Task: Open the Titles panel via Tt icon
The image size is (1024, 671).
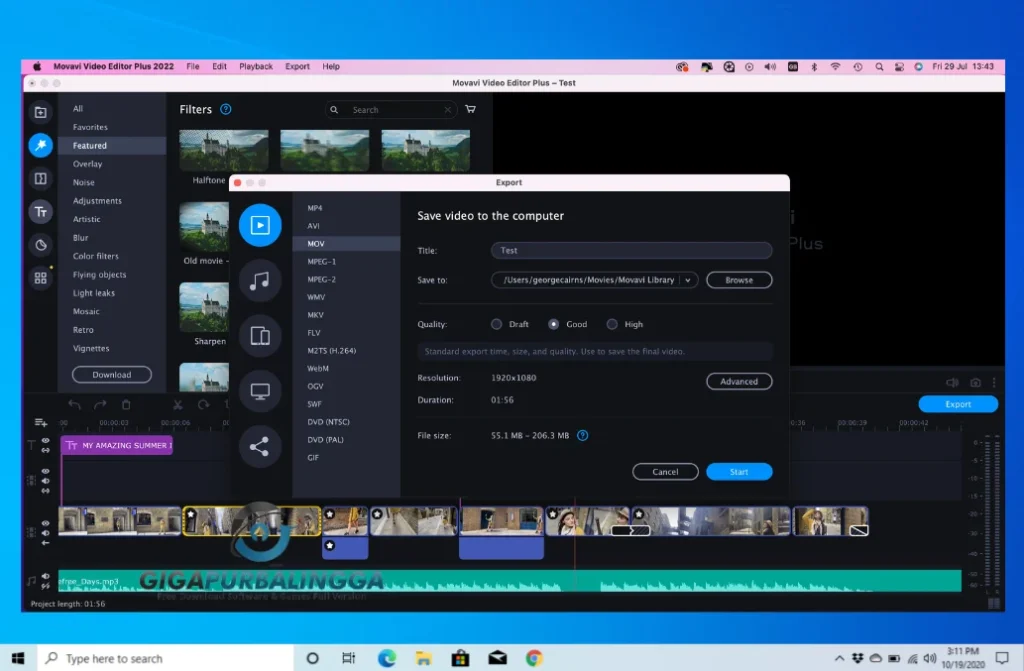Action: [x=40, y=212]
